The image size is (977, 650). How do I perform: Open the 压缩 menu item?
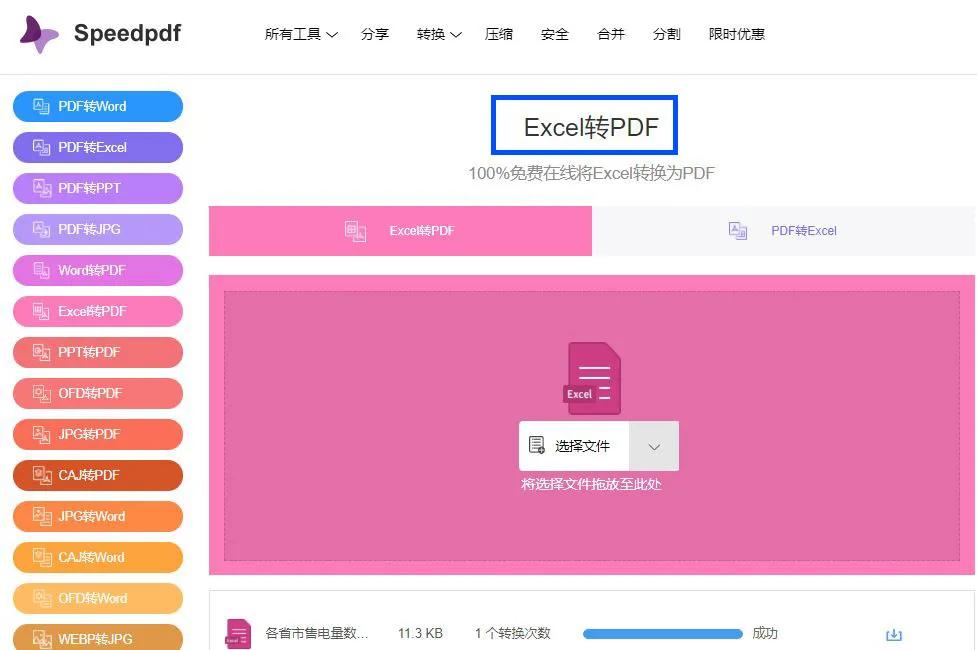click(498, 33)
